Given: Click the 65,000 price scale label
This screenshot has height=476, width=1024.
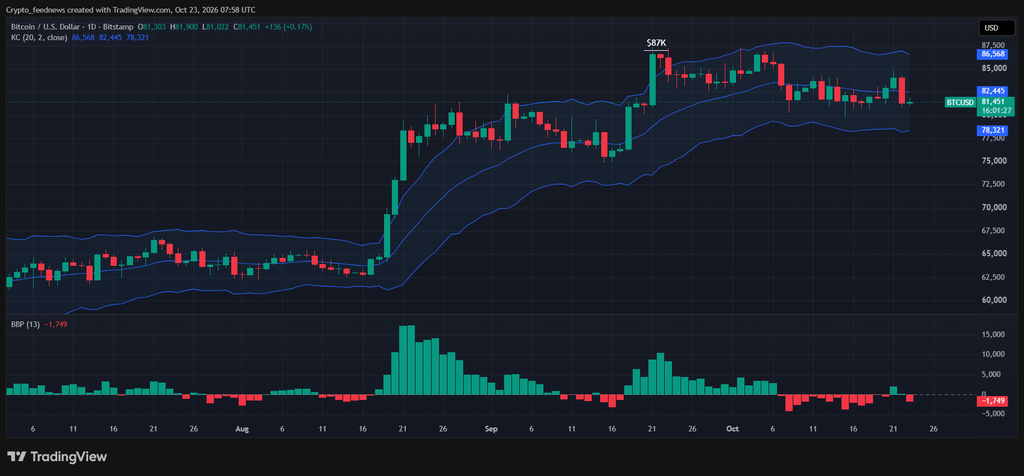Looking at the screenshot, I should pyautogui.click(x=992, y=254).
